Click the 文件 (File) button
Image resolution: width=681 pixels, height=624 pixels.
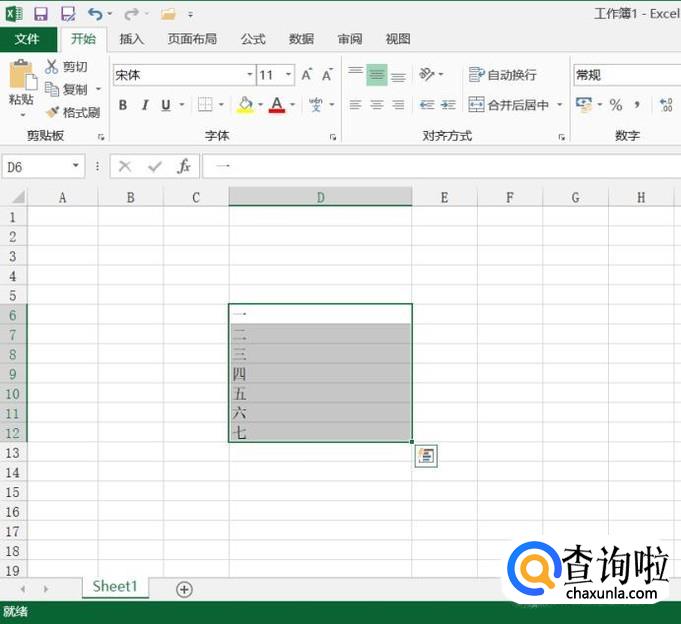(x=28, y=39)
